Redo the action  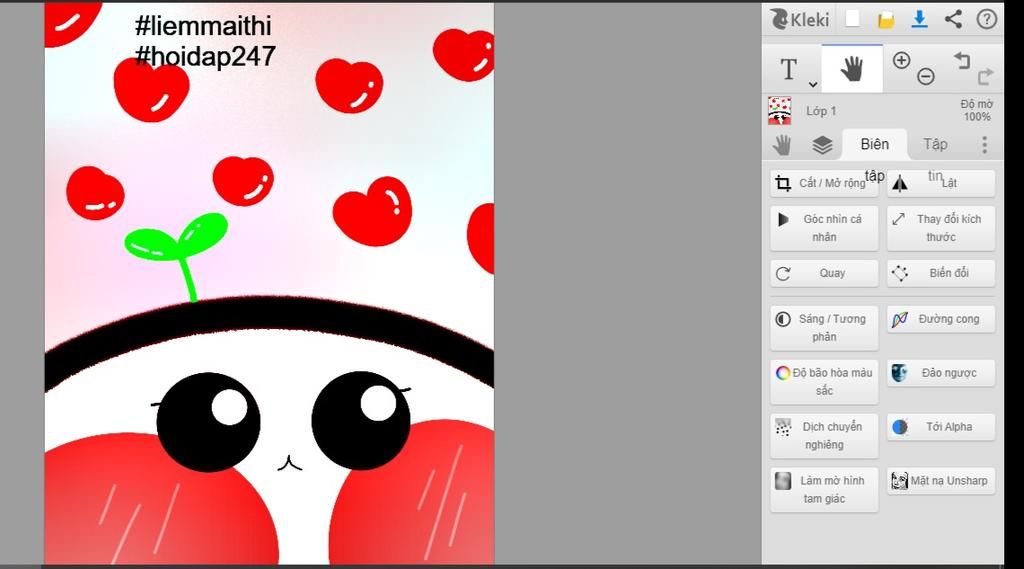pyautogui.click(x=985, y=76)
